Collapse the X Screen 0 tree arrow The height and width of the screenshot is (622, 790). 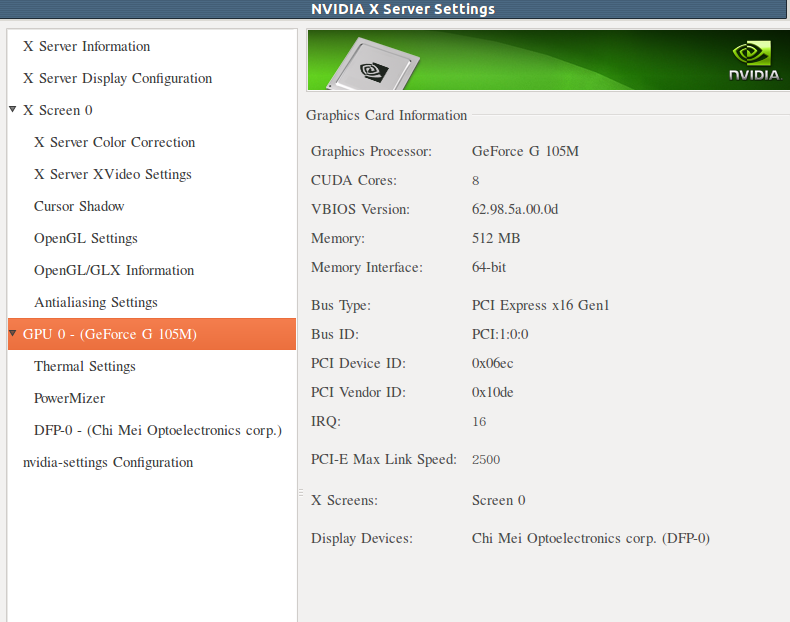[13, 109]
